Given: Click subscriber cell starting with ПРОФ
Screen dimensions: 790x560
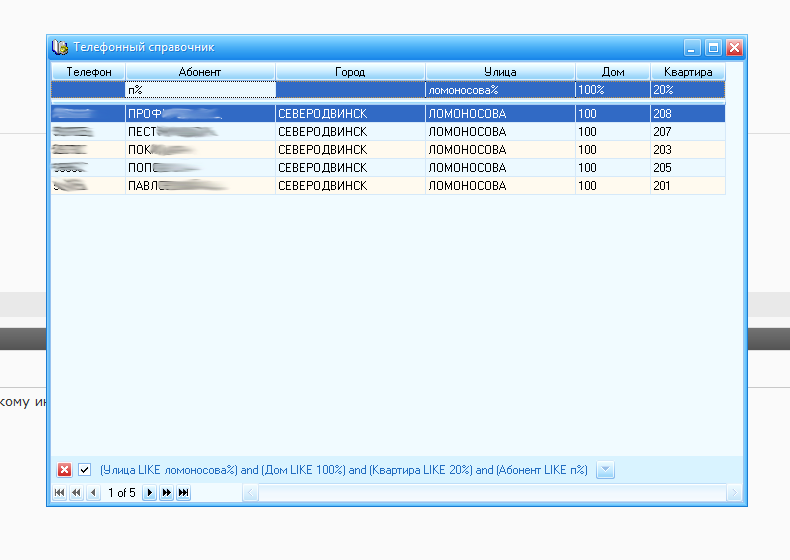Looking at the screenshot, I should 200,113.
